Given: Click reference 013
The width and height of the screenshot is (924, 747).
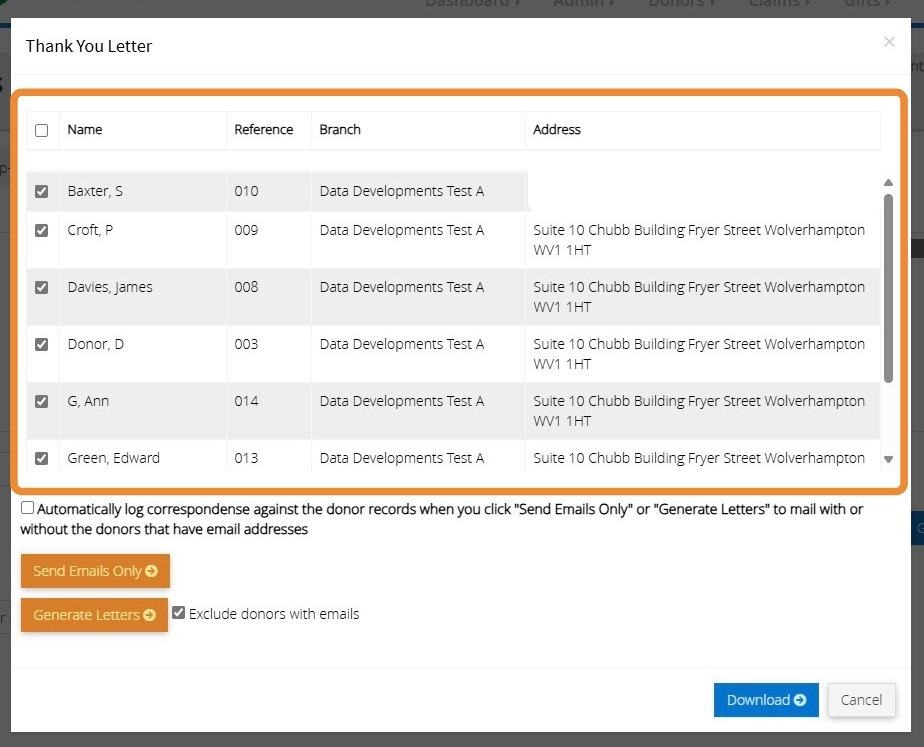Looking at the screenshot, I should click(x=246, y=458).
